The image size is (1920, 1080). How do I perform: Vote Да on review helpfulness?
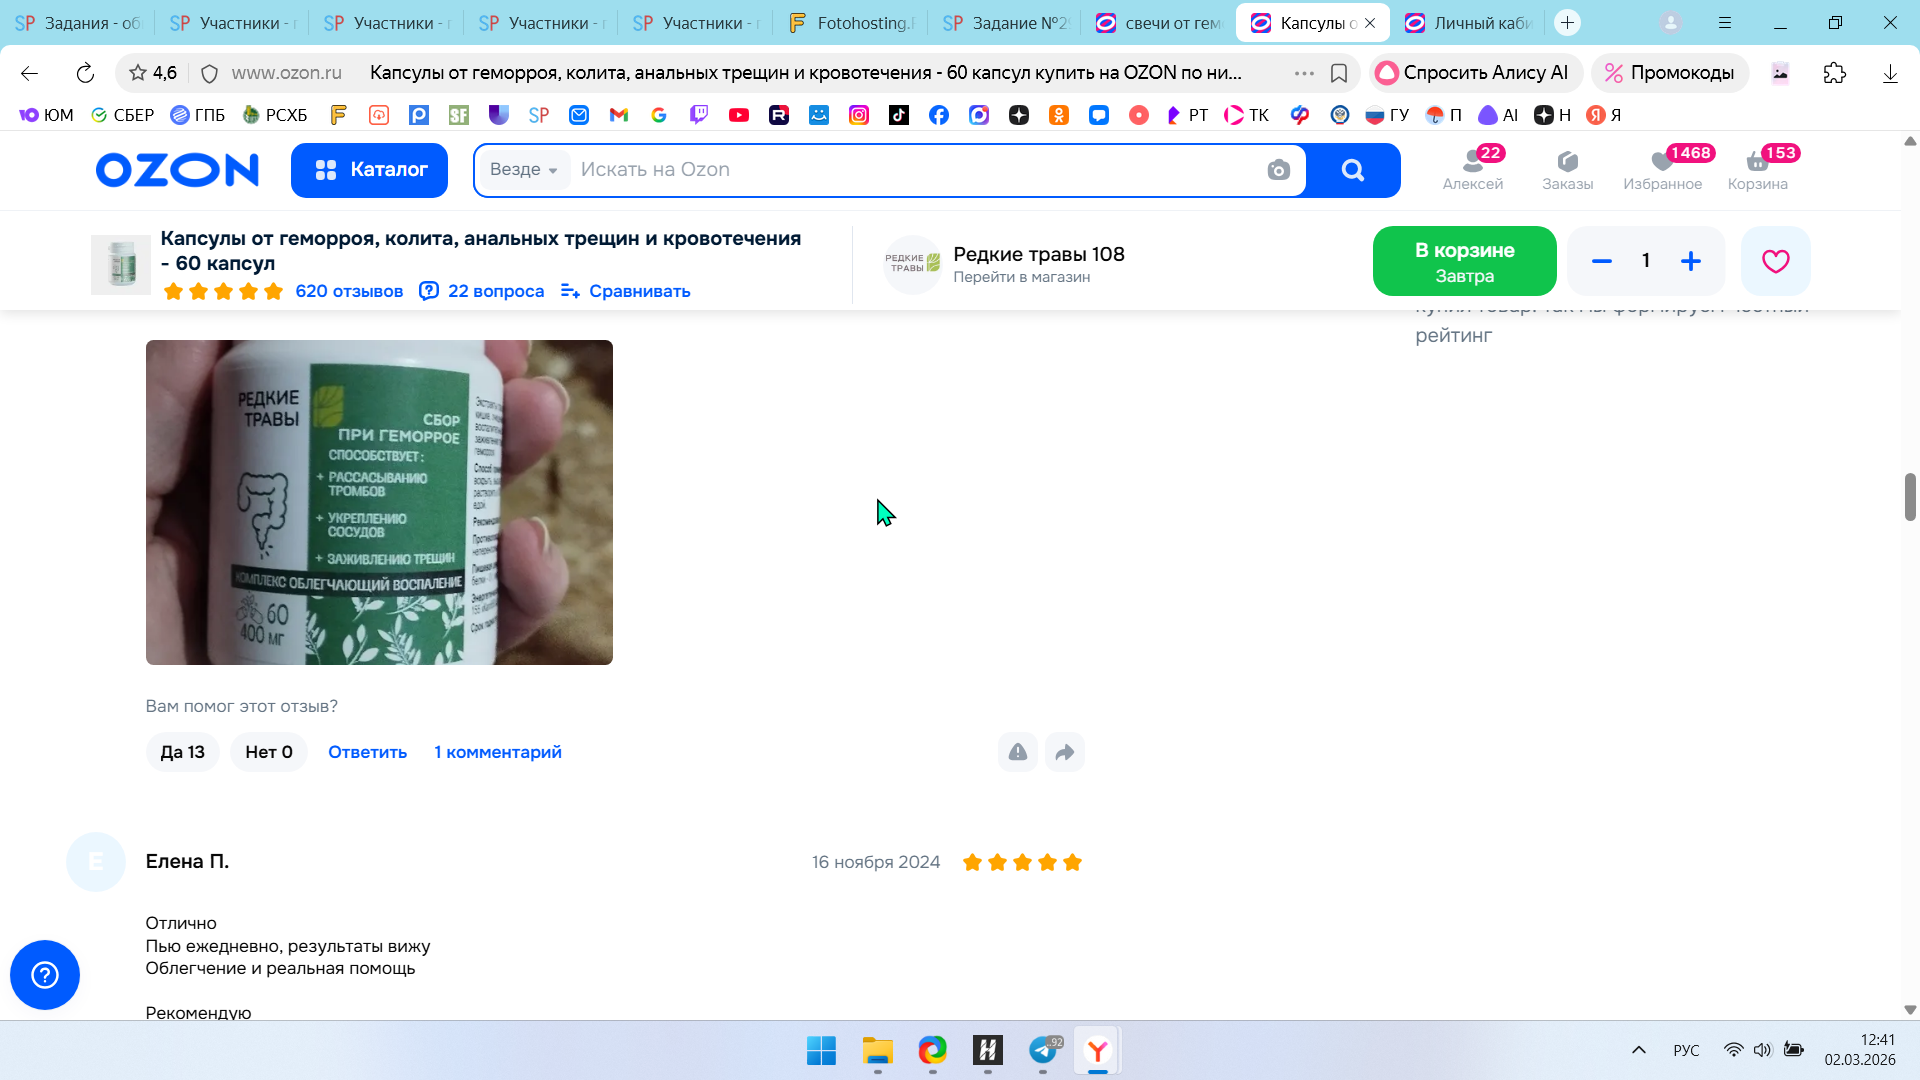pos(182,752)
